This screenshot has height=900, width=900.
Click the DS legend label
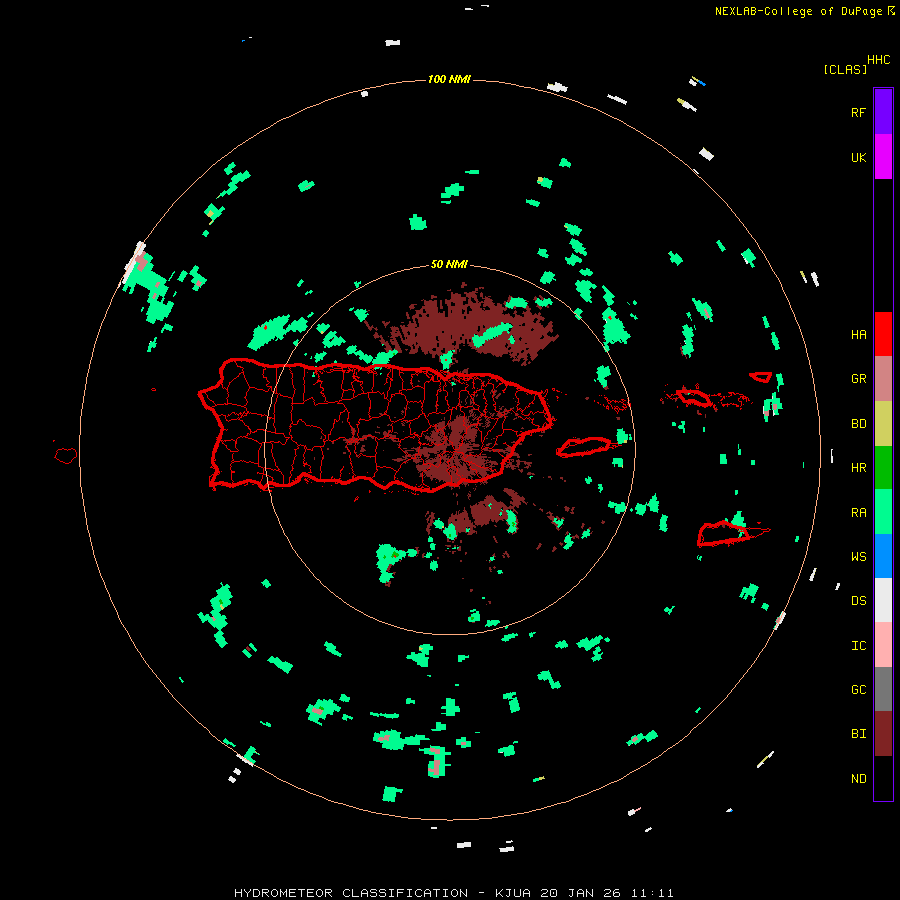pyautogui.click(x=858, y=601)
